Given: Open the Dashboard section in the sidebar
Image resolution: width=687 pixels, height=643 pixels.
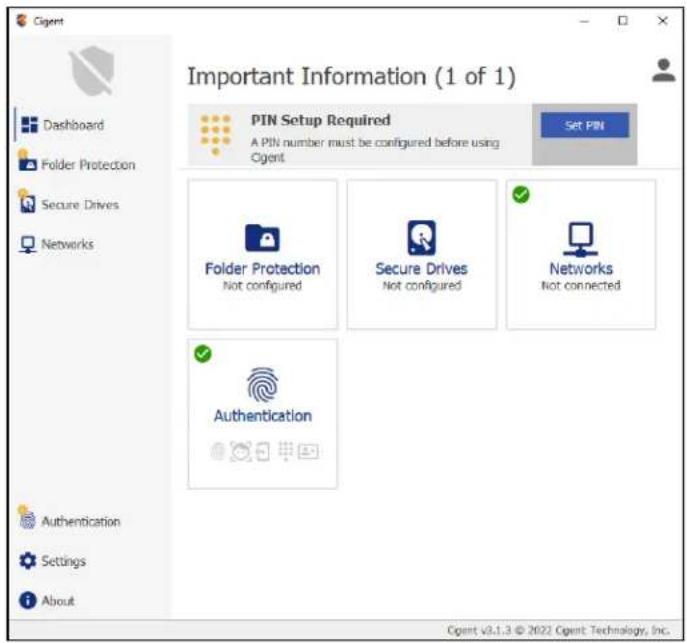Looking at the screenshot, I should (x=62, y=125).
